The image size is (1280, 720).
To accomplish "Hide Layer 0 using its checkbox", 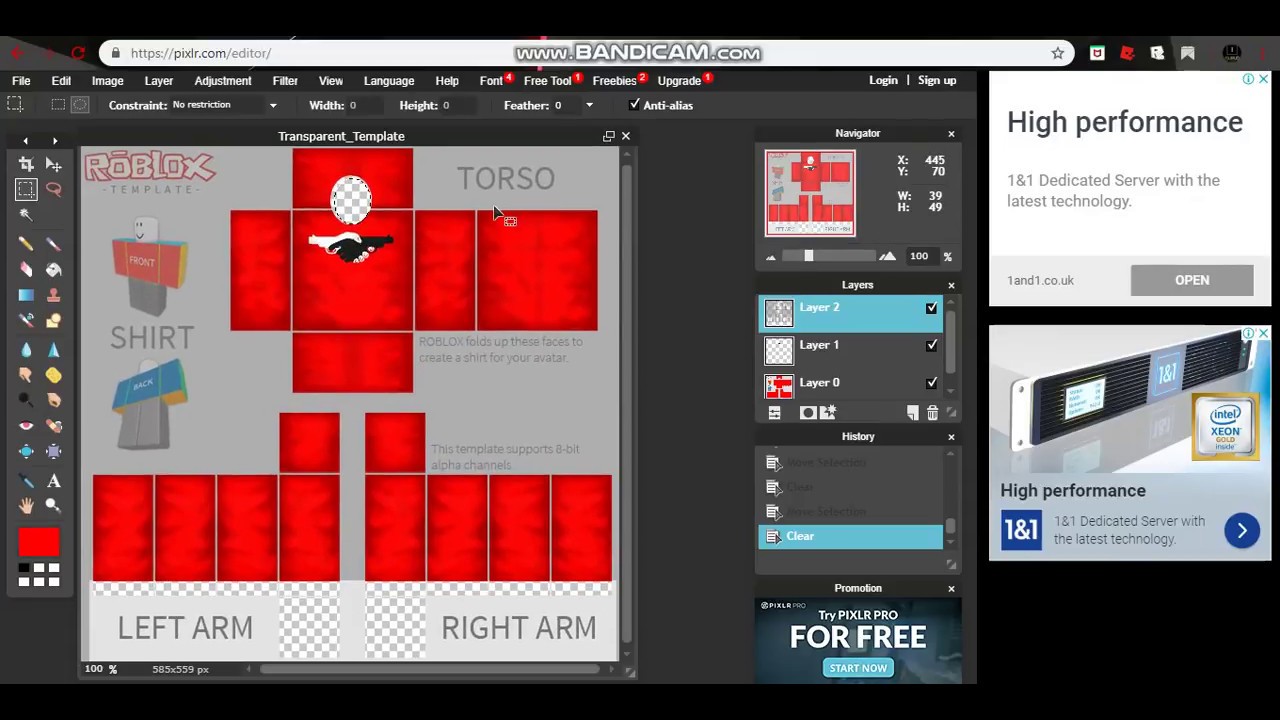I will point(932,383).
